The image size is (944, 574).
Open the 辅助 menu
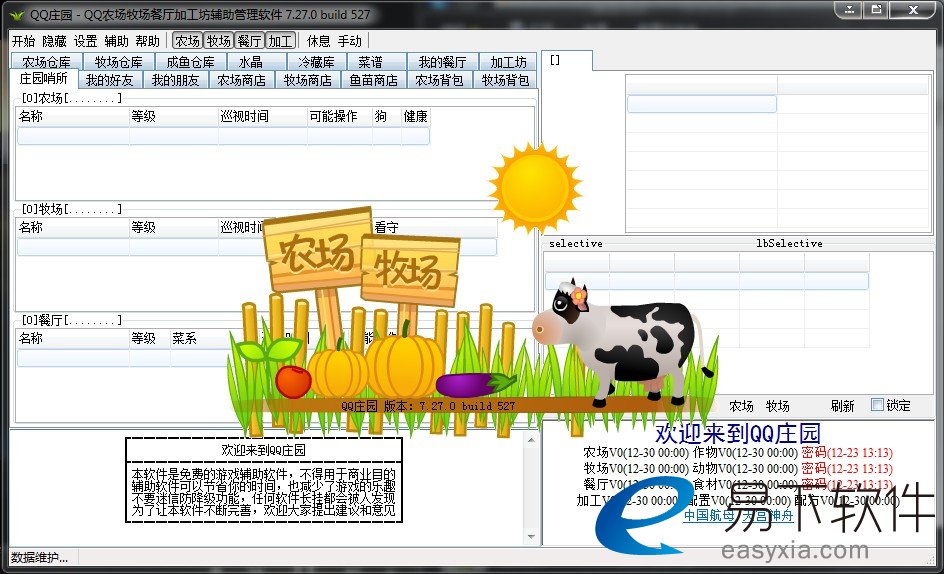click(x=116, y=41)
